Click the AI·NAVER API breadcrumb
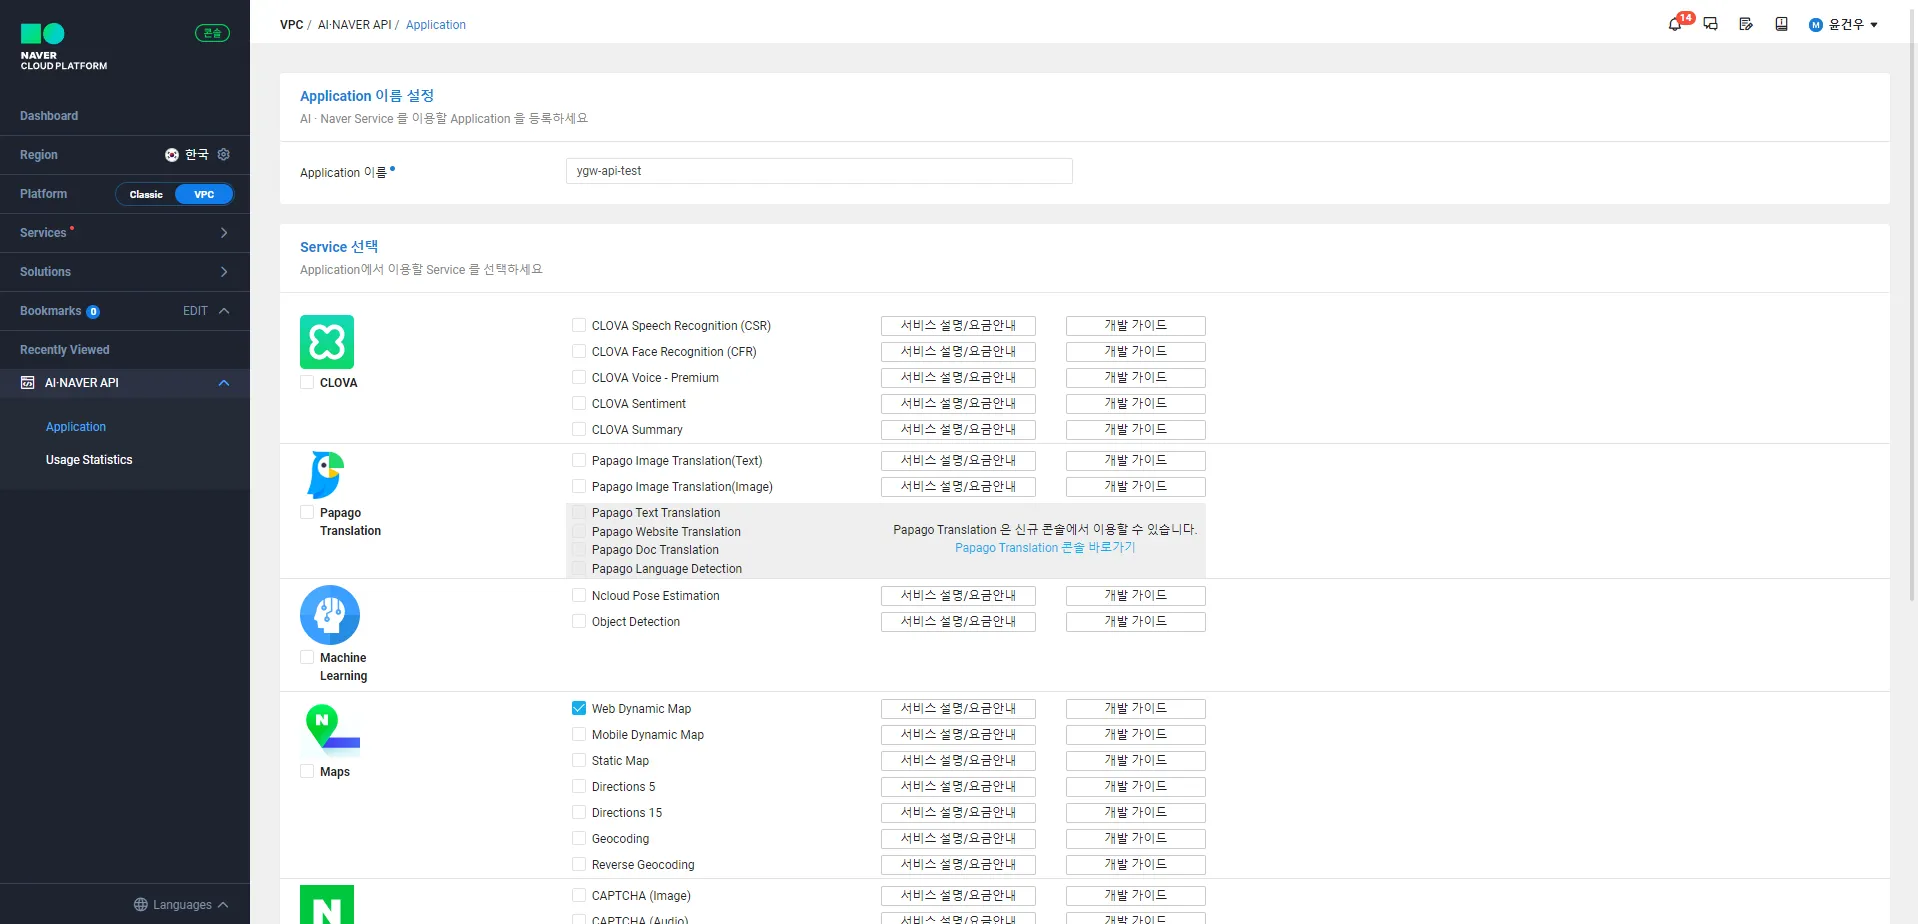The width and height of the screenshot is (1918, 924). (354, 25)
